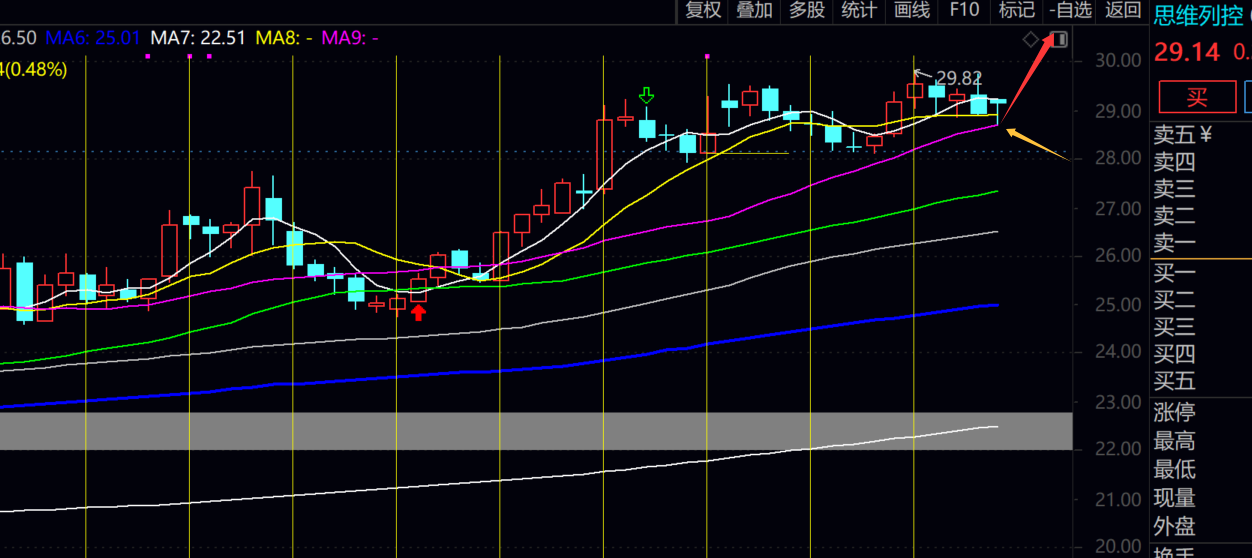Click the 标记 mark button
Image resolution: width=1252 pixels, height=558 pixels.
click(1016, 11)
